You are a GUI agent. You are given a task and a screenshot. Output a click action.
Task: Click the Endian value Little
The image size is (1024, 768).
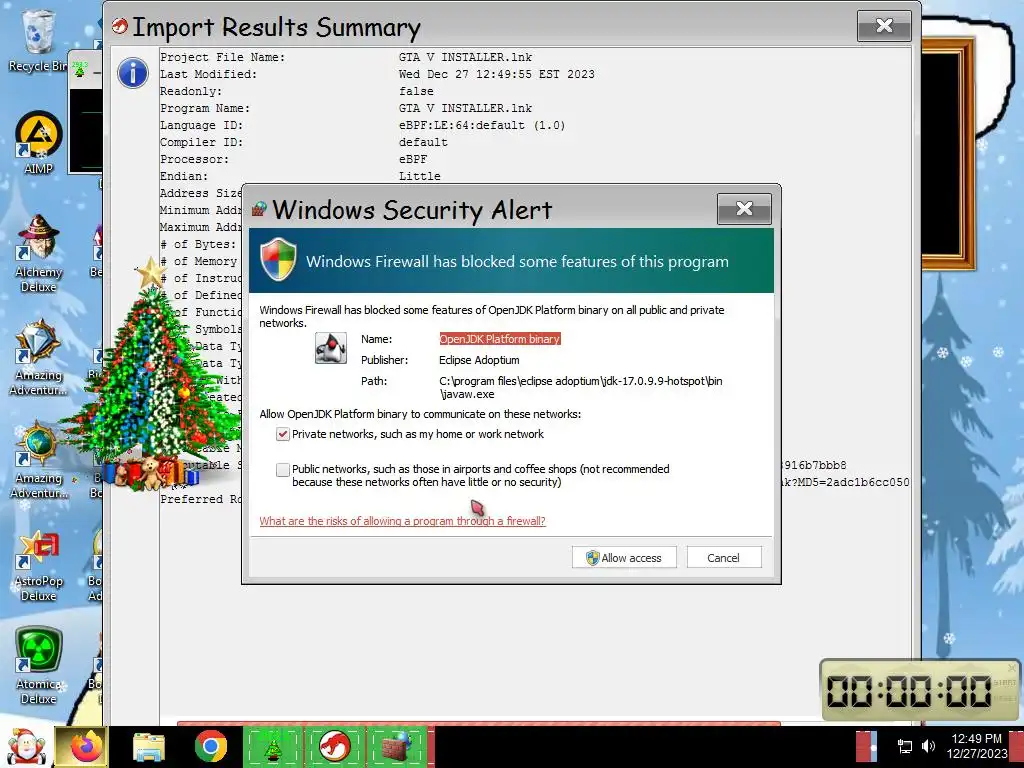[420, 176]
